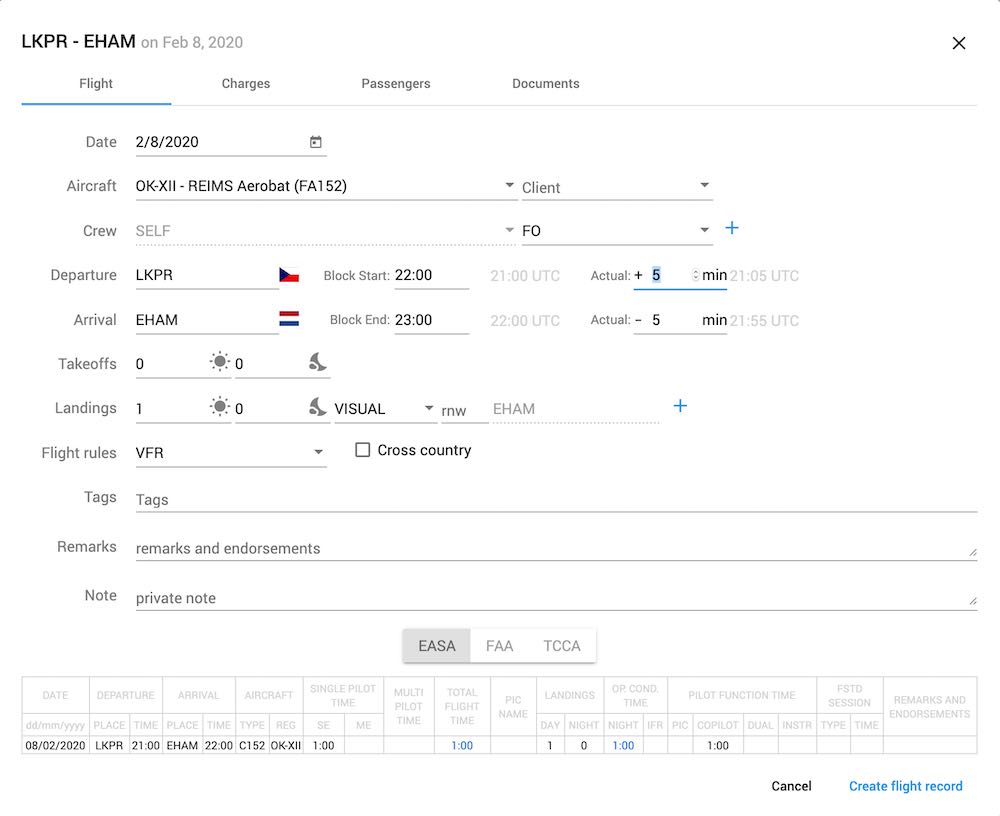Click the Czech flag next to LKPR
The width and height of the screenshot is (1000, 816).
tap(289, 275)
